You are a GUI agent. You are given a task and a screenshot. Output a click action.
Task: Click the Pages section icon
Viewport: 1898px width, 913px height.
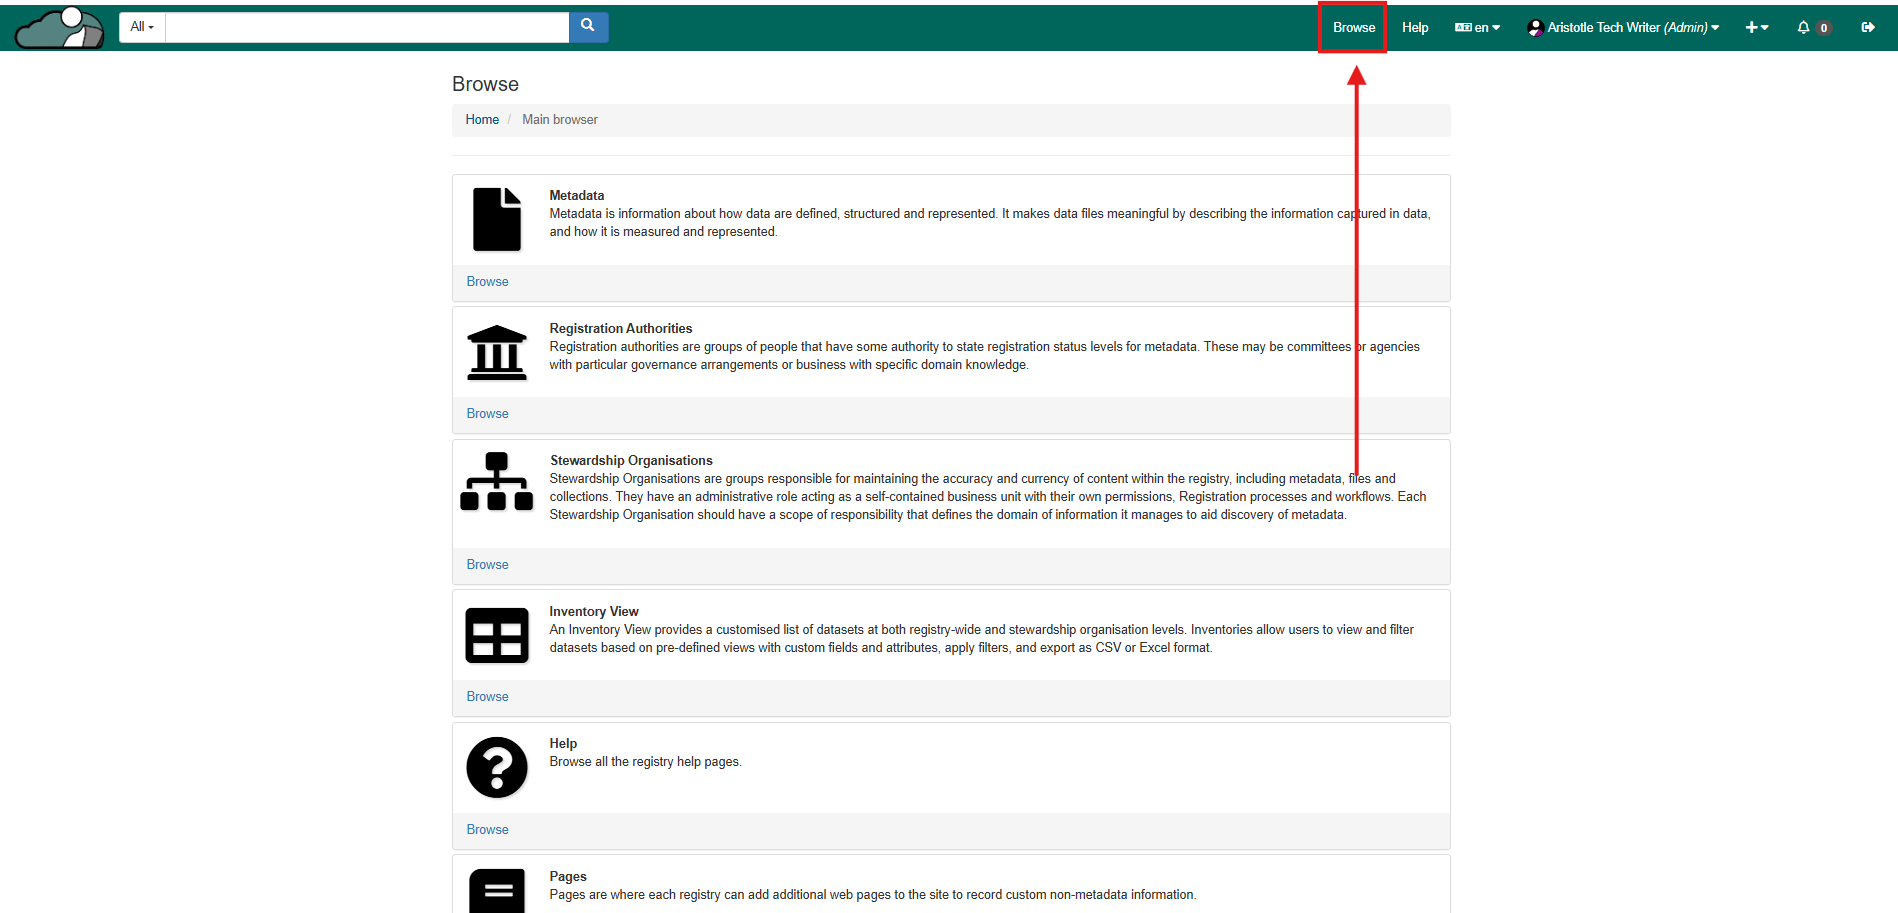[x=497, y=890]
